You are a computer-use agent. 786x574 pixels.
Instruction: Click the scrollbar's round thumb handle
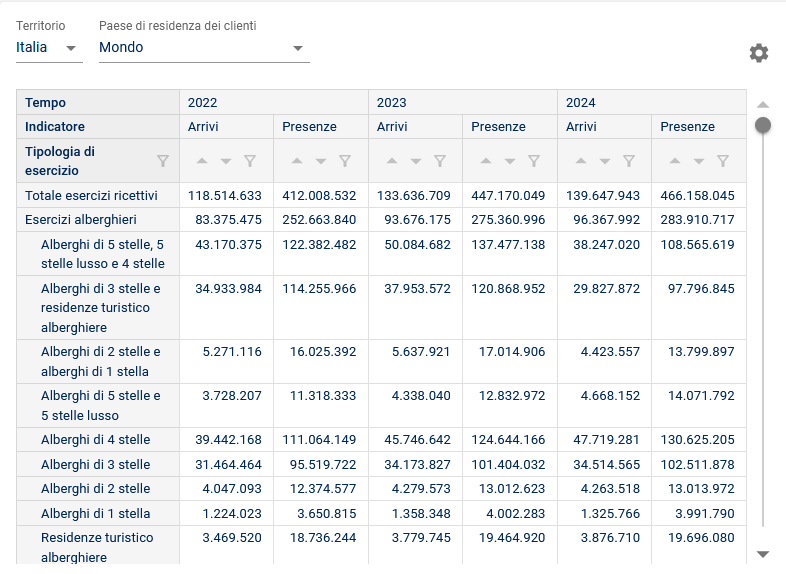point(763,125)
